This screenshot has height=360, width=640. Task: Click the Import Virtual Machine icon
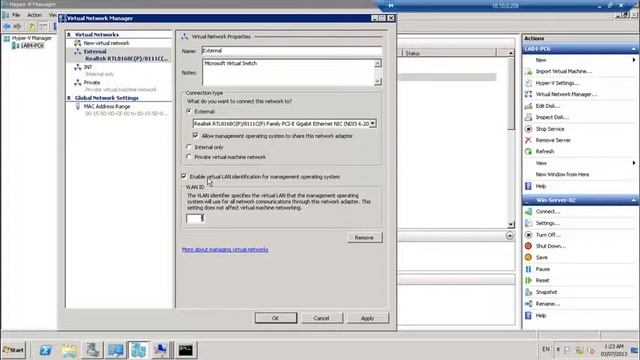coord(528,71)
